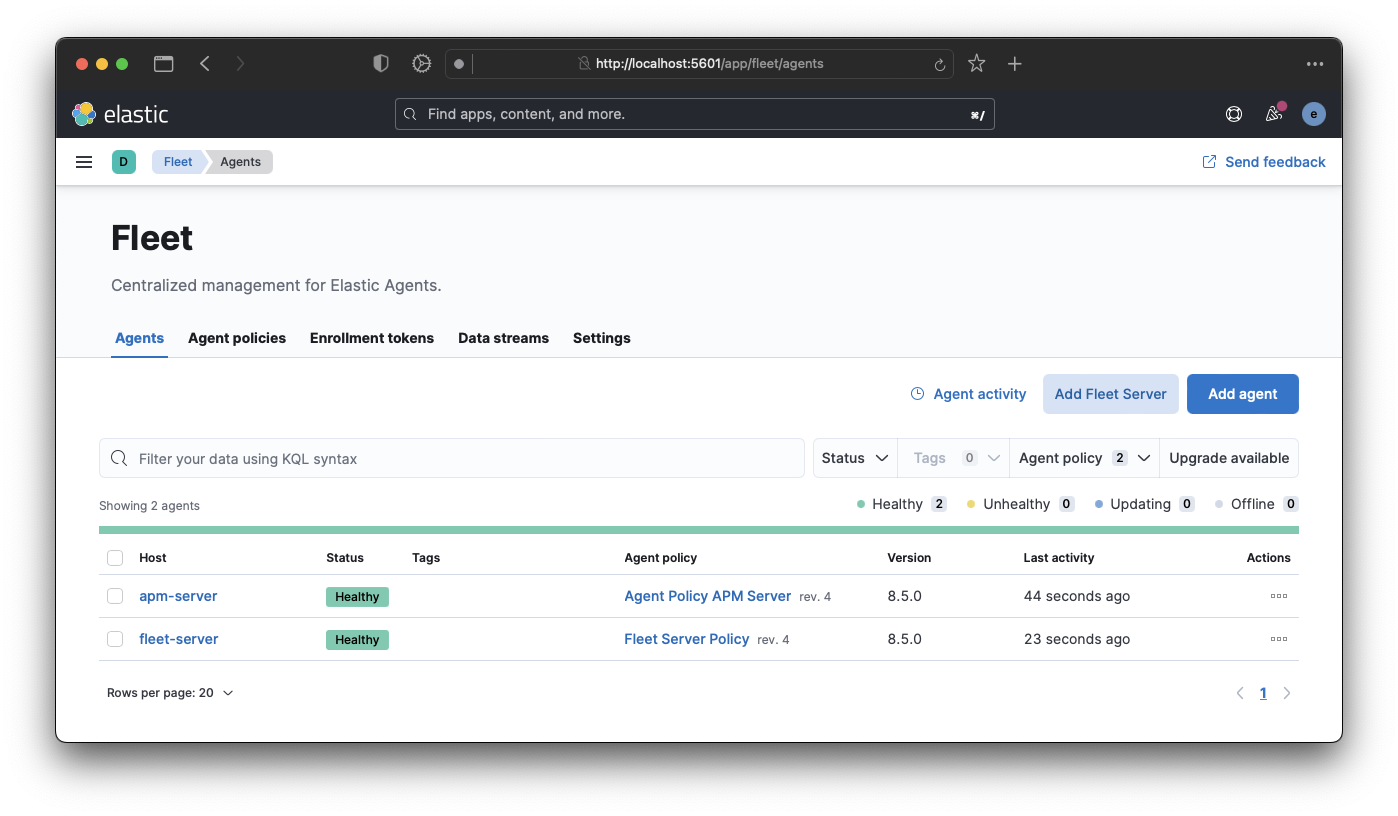Open the Tags filter dropdown
The image size is (1398, 816).
click(x=954, y=458)
